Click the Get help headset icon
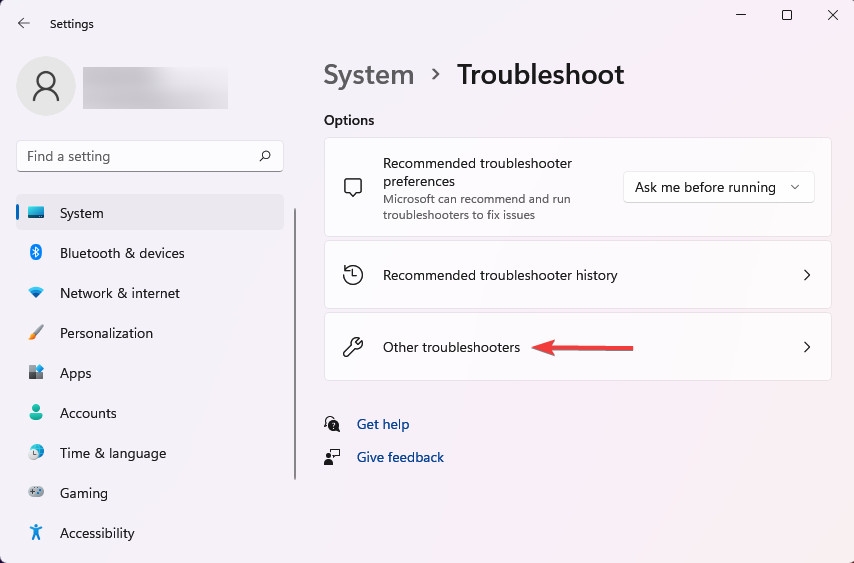The width and height of the screenshot is (854, 563). 332,424
